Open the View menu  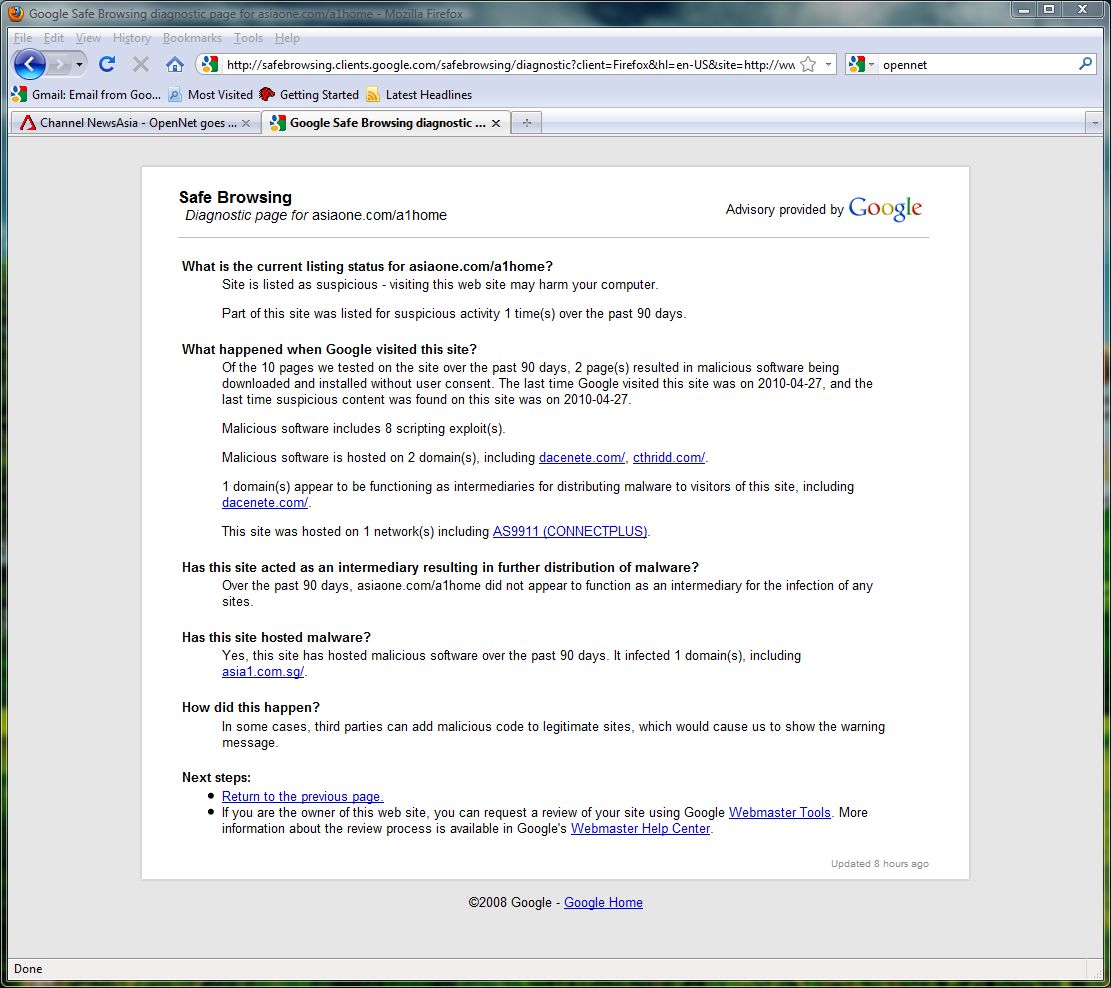point(88,38)
